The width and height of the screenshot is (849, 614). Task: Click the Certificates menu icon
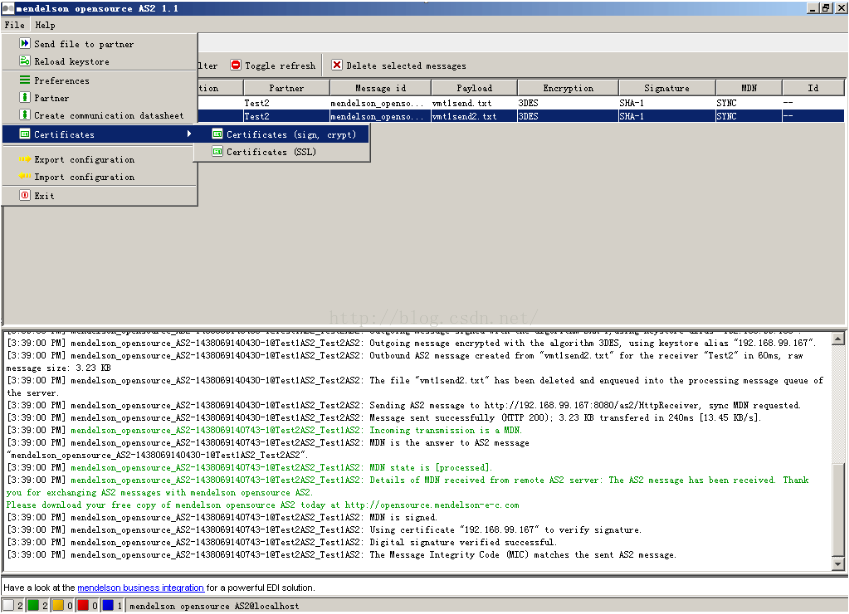click(24, 134)
